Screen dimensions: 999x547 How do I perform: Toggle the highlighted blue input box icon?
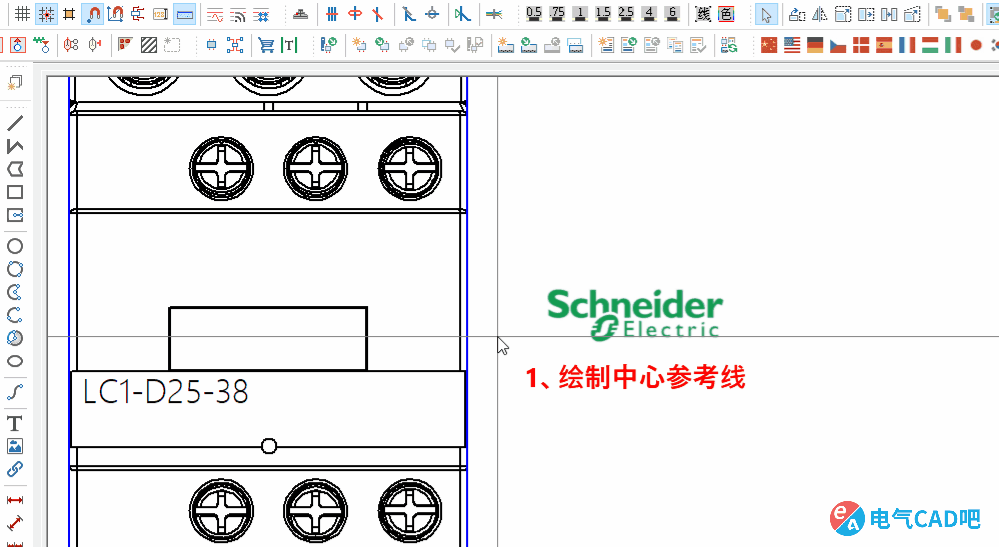185,14
